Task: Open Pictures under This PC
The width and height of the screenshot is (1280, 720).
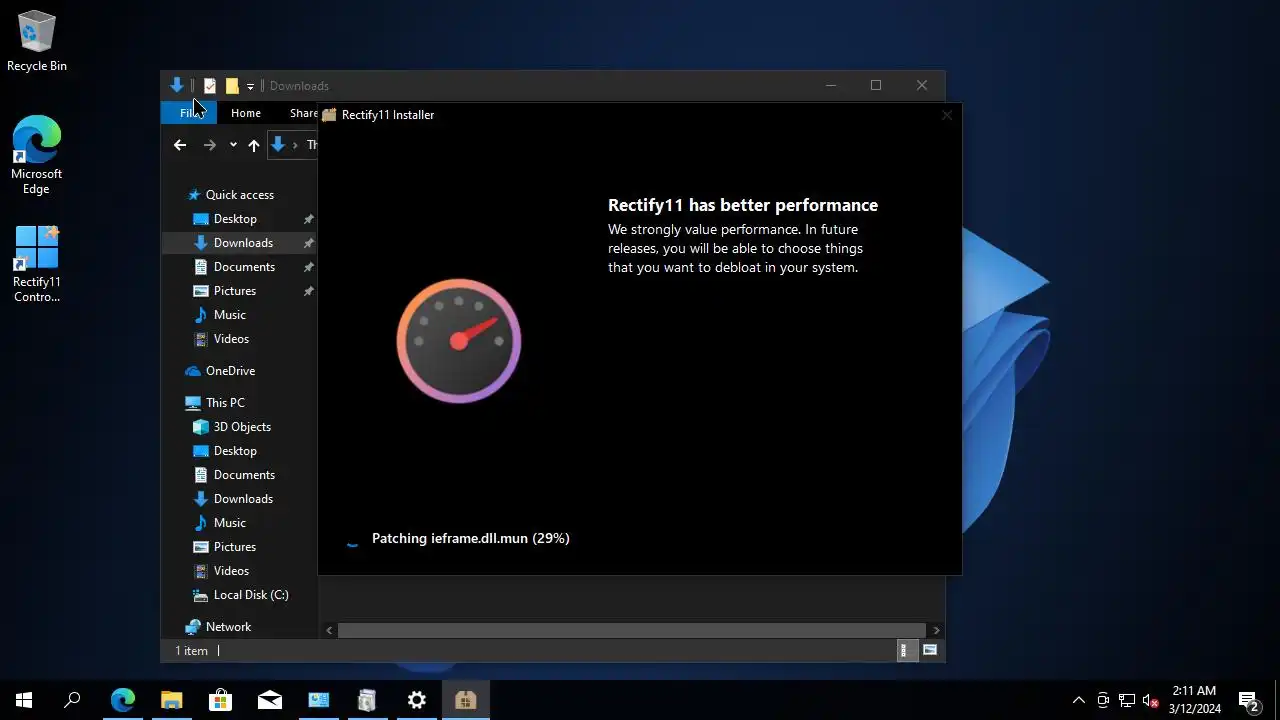Action: point(235,547)
